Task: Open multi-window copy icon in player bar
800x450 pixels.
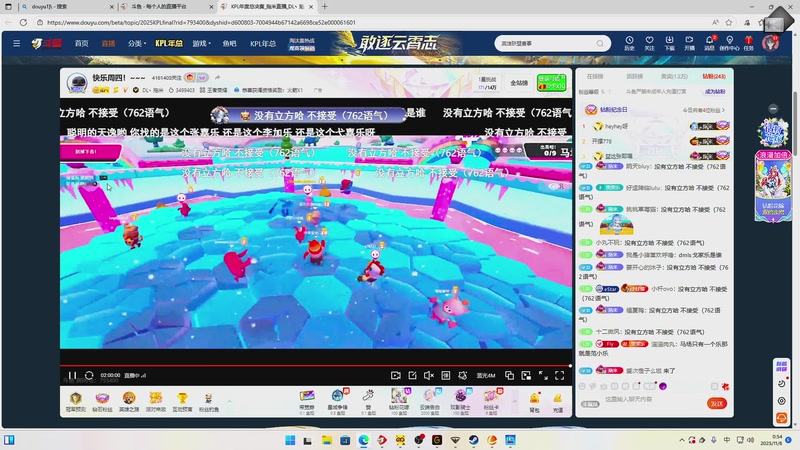Action: point(509,376)
